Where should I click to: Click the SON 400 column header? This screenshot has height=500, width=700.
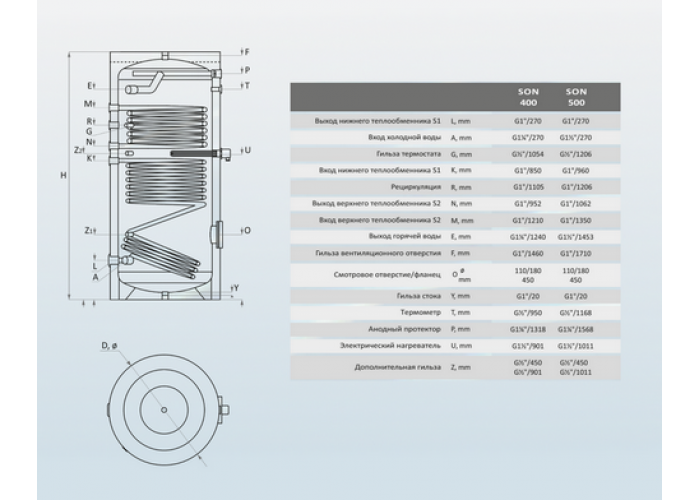click(x=528, y=97)
